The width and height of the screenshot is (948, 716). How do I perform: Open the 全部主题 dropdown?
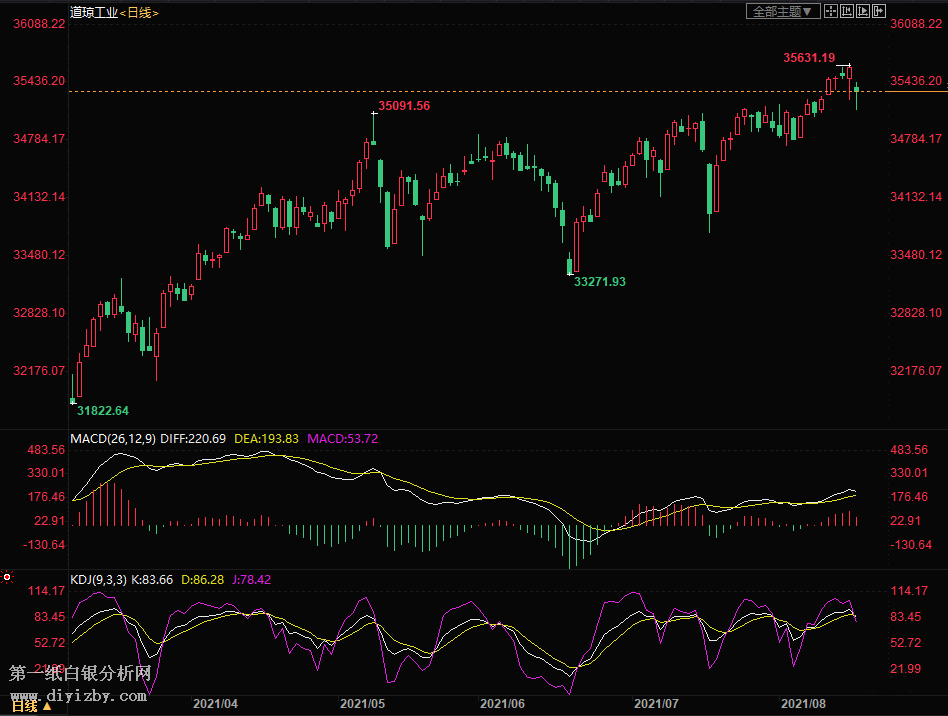[783, 11]
